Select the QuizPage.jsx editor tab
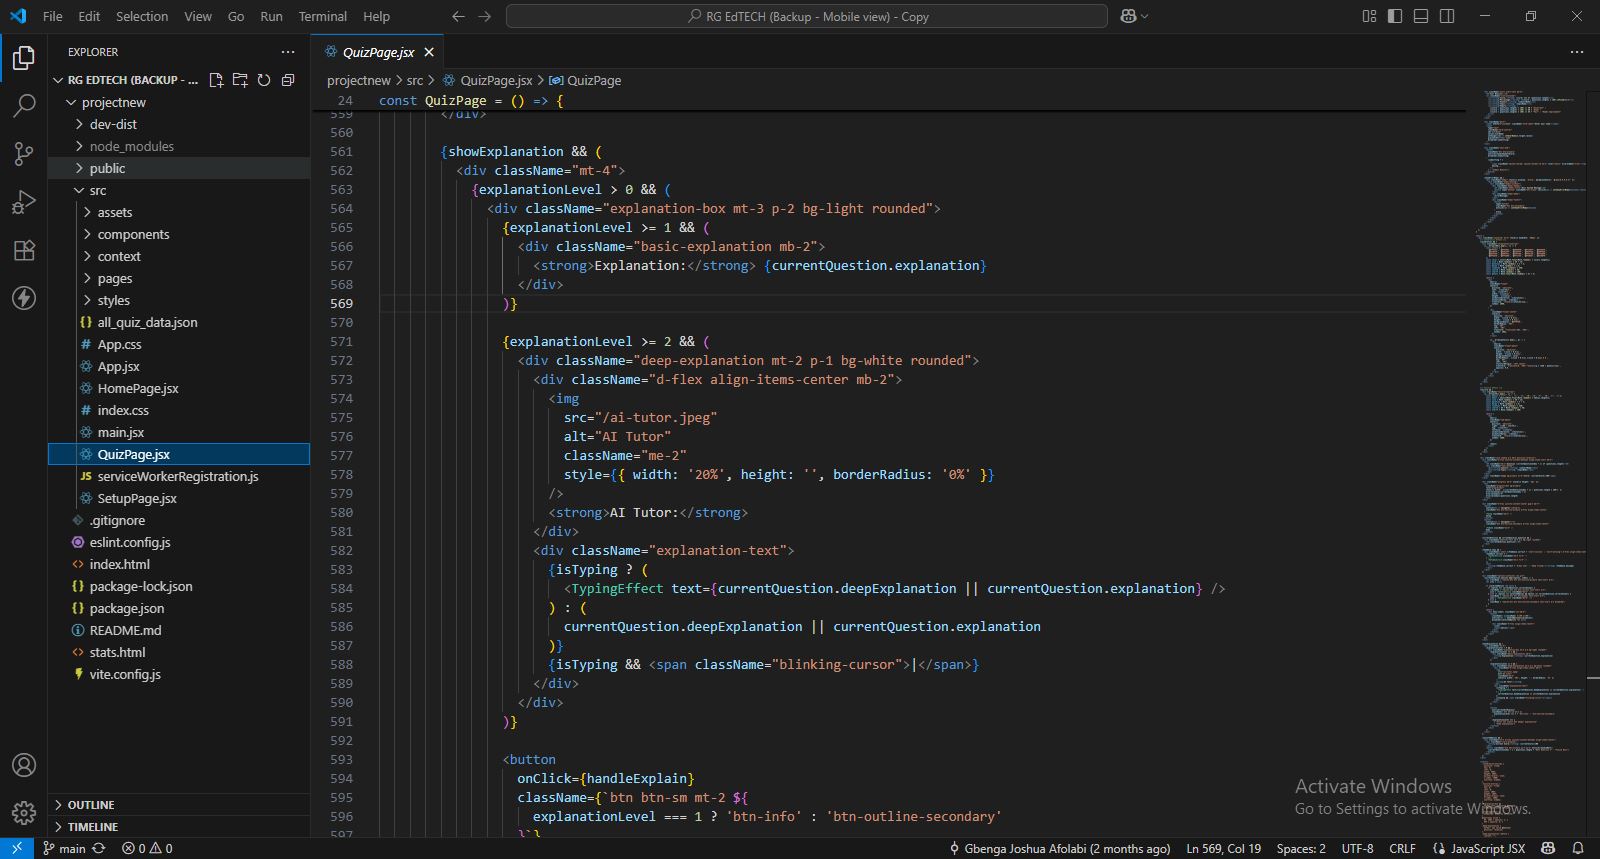The height and width of the screenshot is (859, 1600). (378, 52)
